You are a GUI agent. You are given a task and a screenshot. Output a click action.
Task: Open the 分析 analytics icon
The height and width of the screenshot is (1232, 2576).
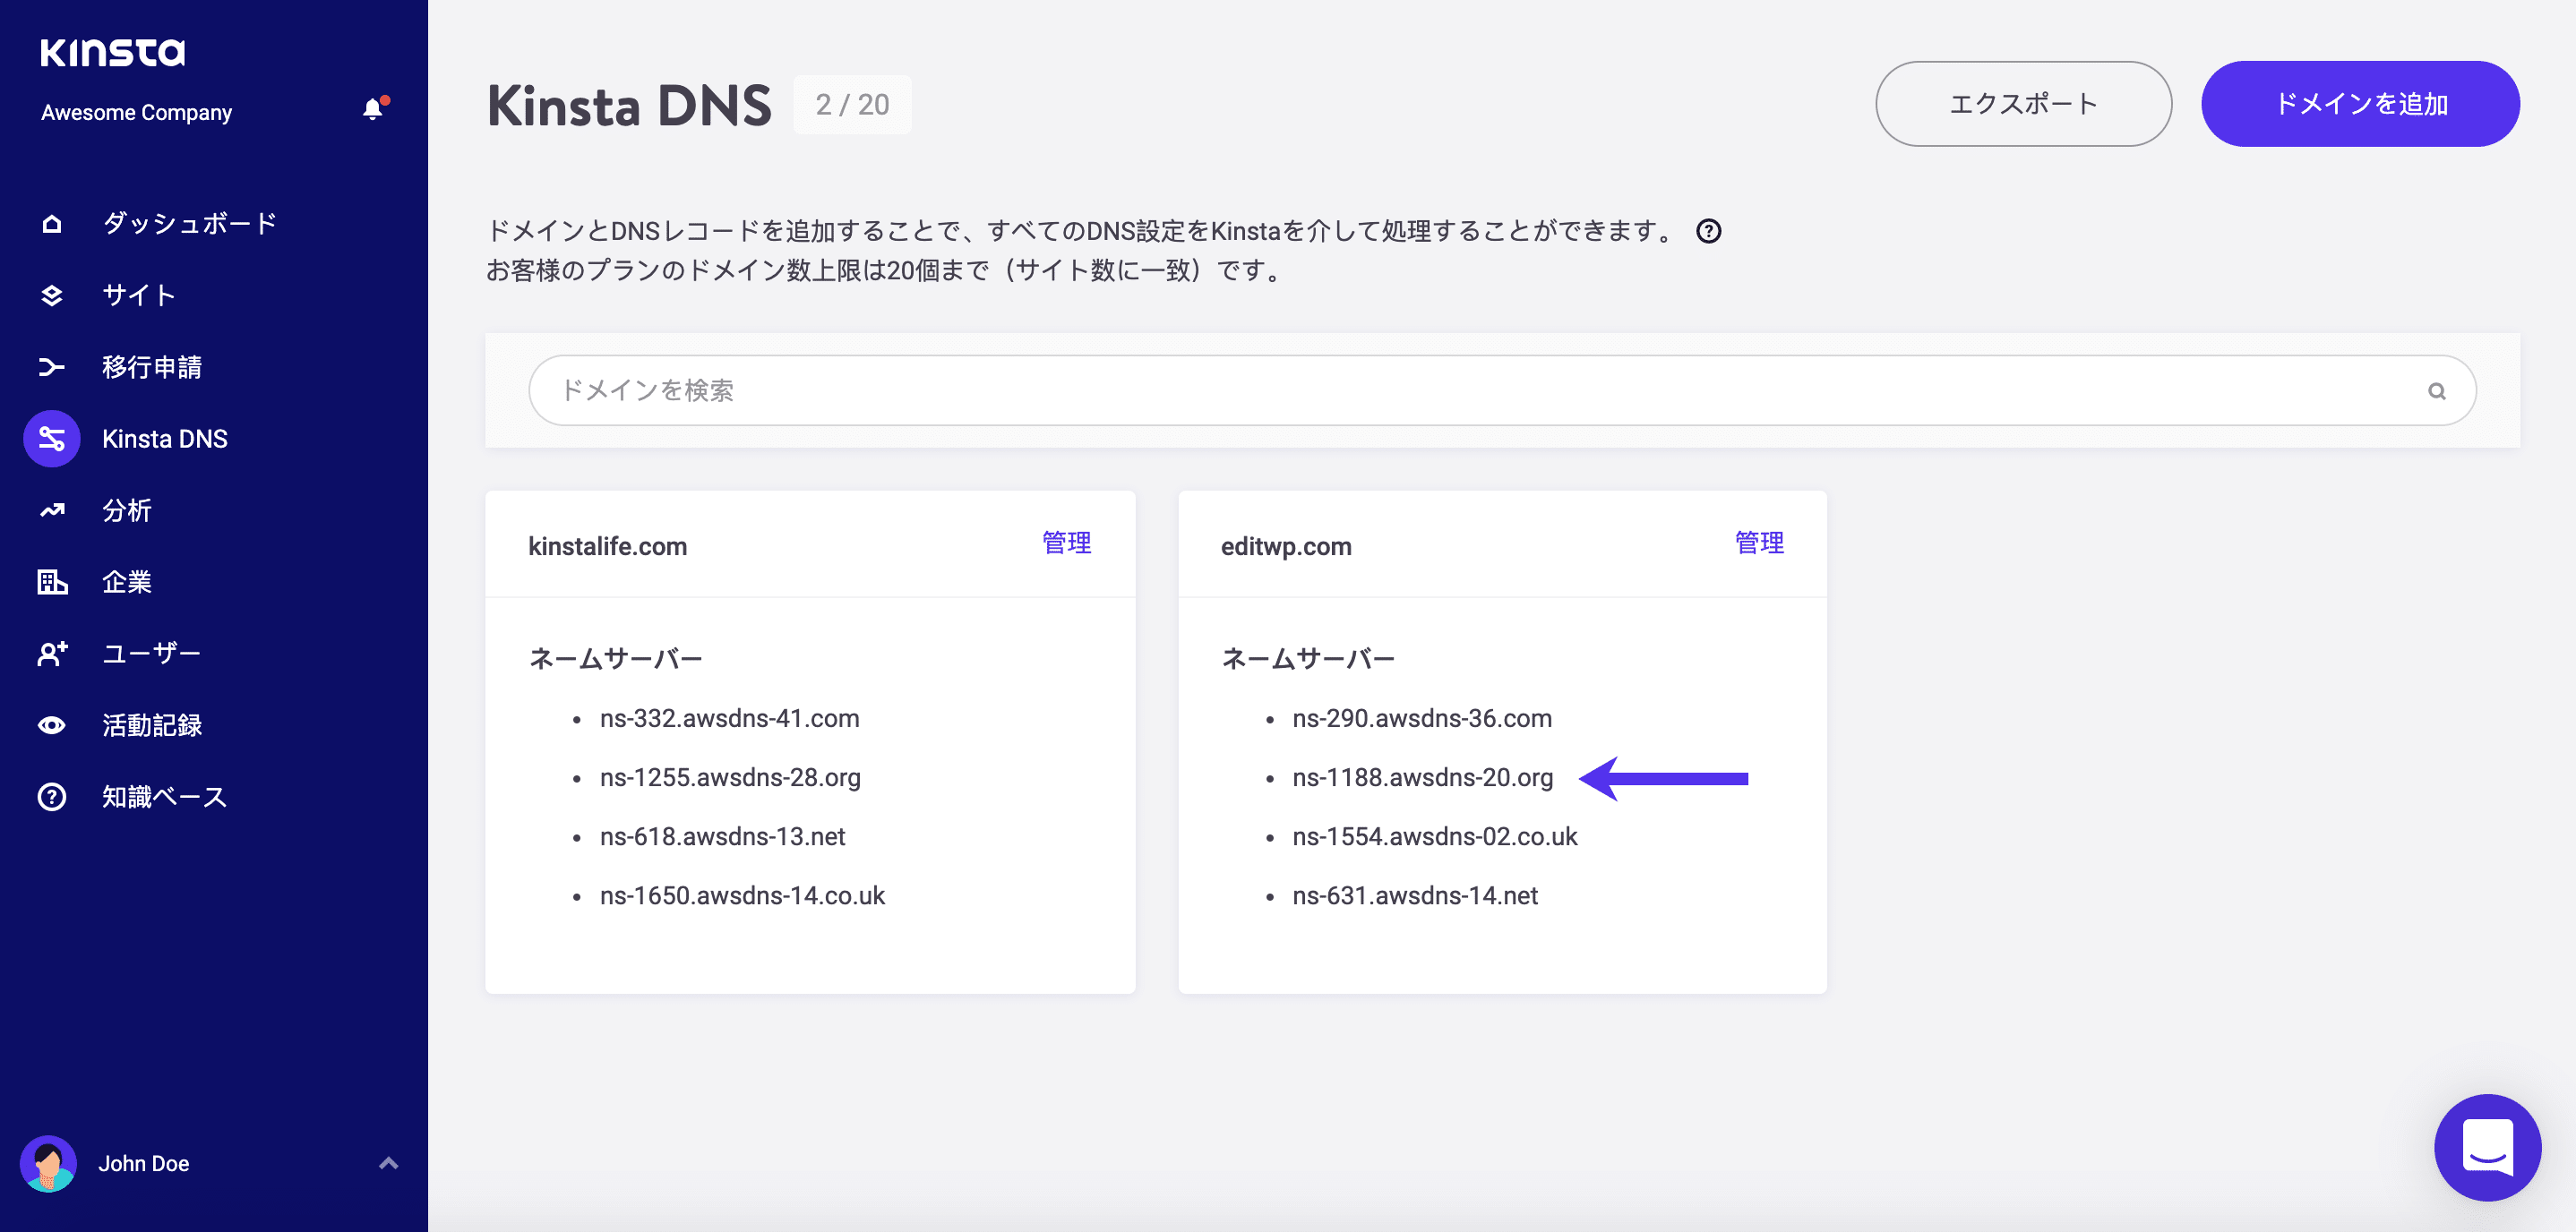point(51,510)
